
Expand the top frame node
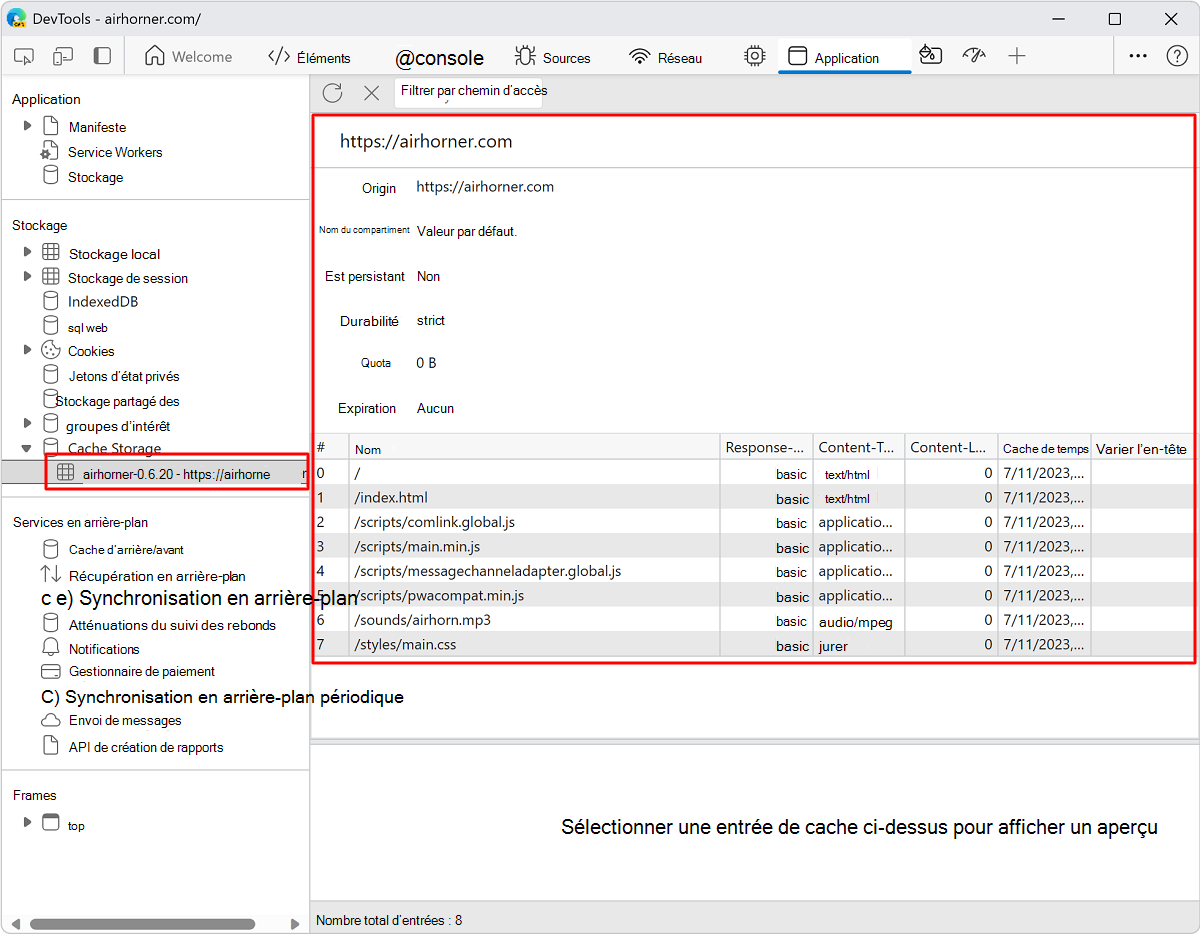27,823
